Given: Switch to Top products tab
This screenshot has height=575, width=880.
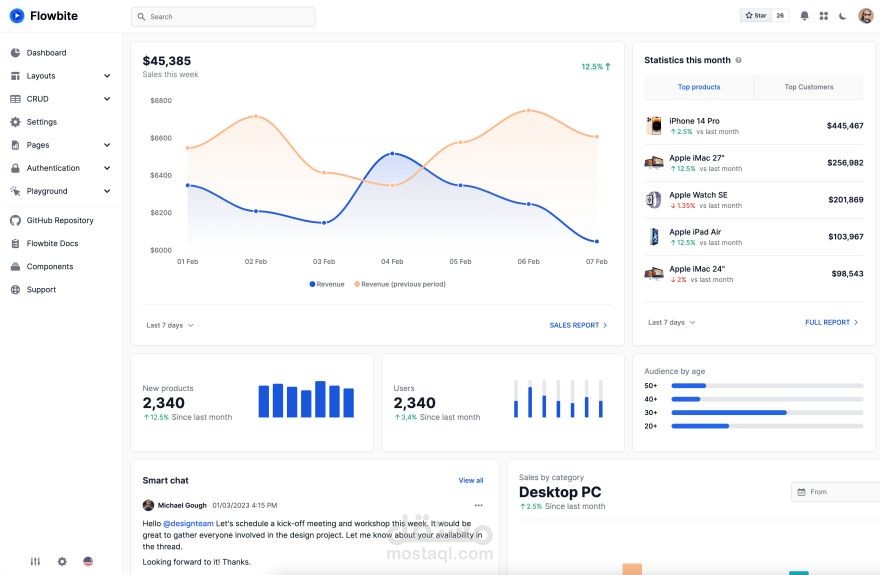Looking at the screenshot, I should pyautogui.click(x=699, y=87).
